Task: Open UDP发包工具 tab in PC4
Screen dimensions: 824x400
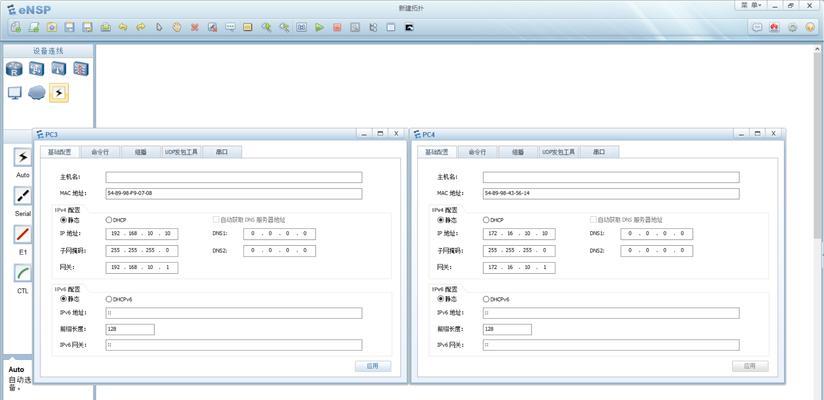Action: 559,152
